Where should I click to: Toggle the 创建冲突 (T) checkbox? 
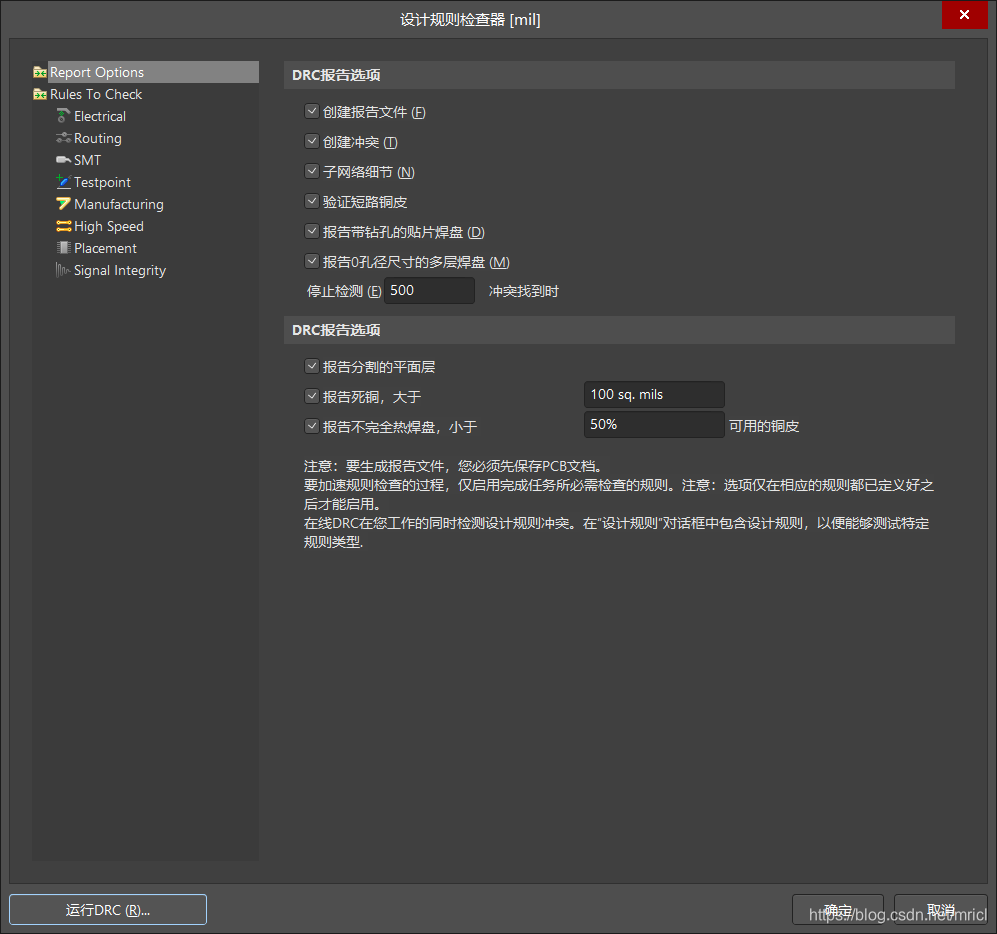312,141
